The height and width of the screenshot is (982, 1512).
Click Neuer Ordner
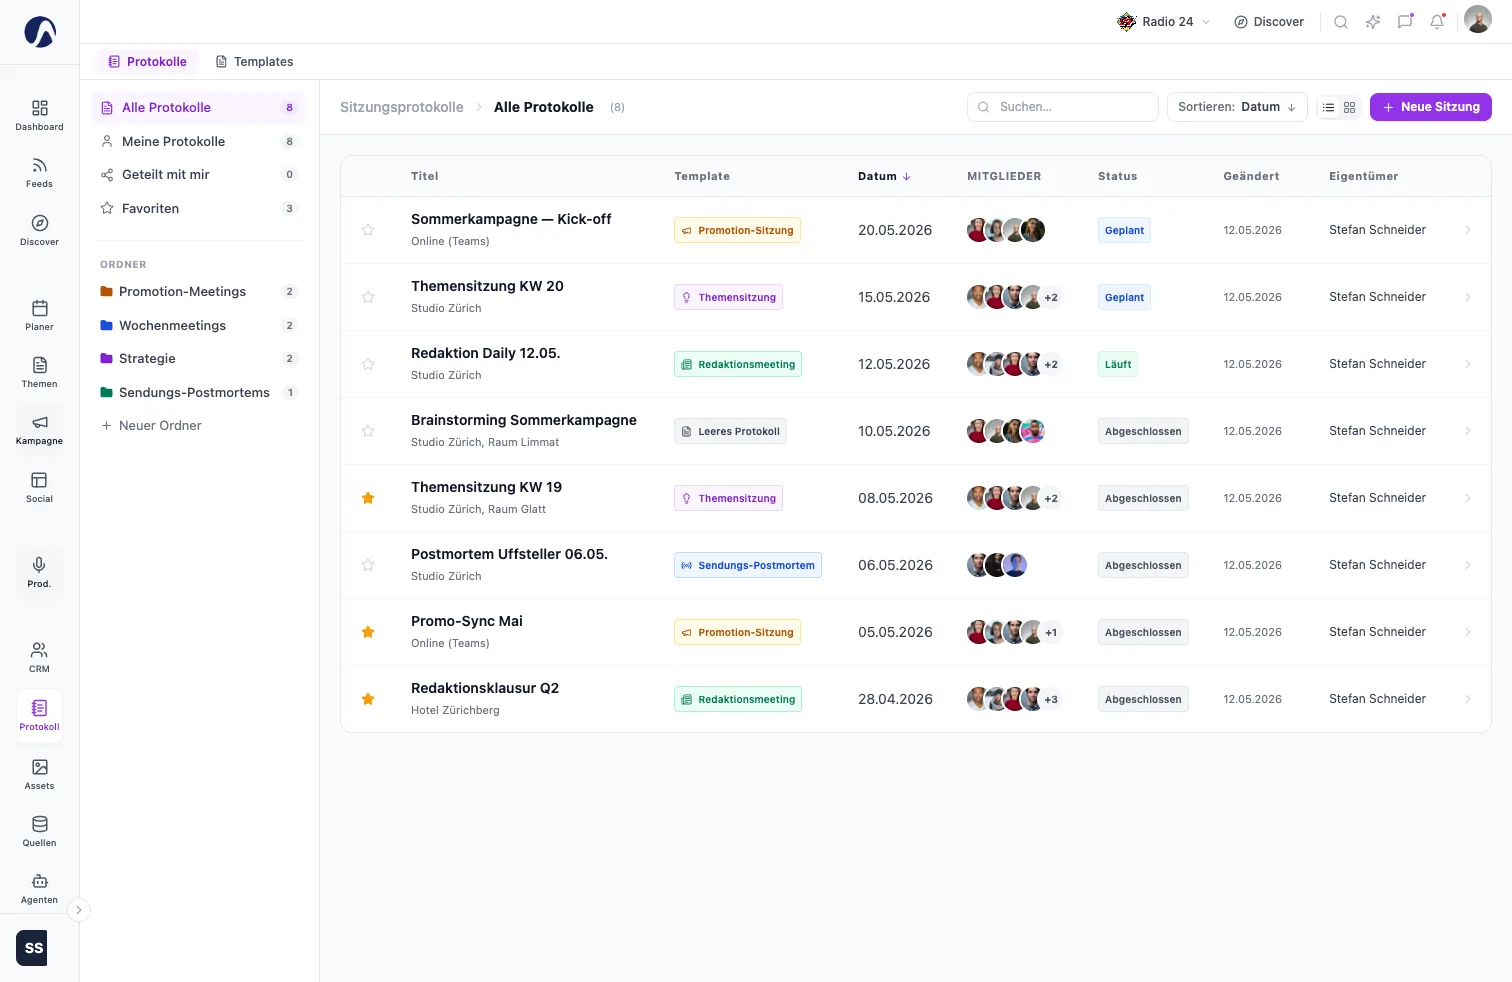(x=151, y=426)
